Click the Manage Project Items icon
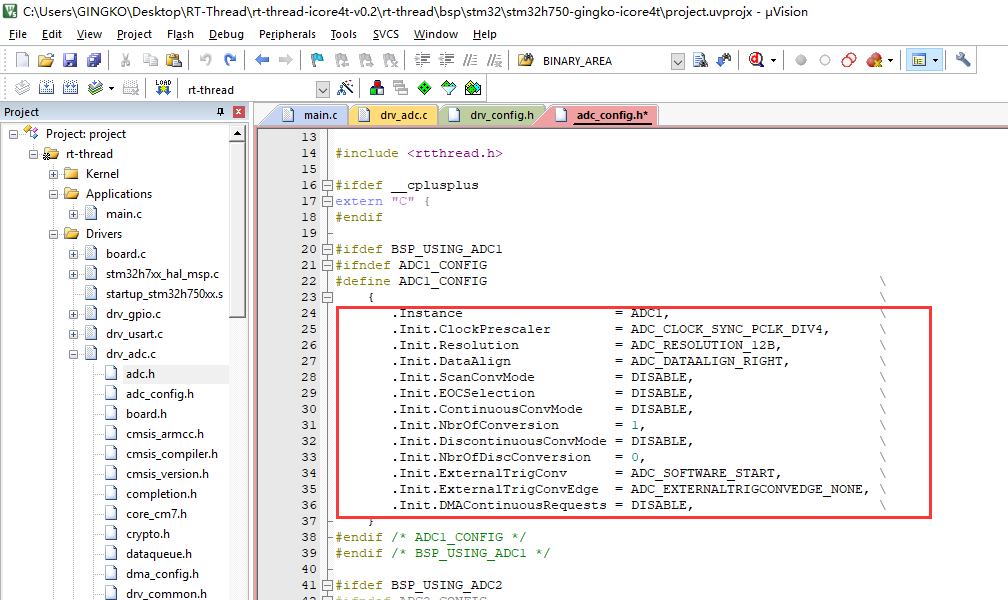 [377, 88]
